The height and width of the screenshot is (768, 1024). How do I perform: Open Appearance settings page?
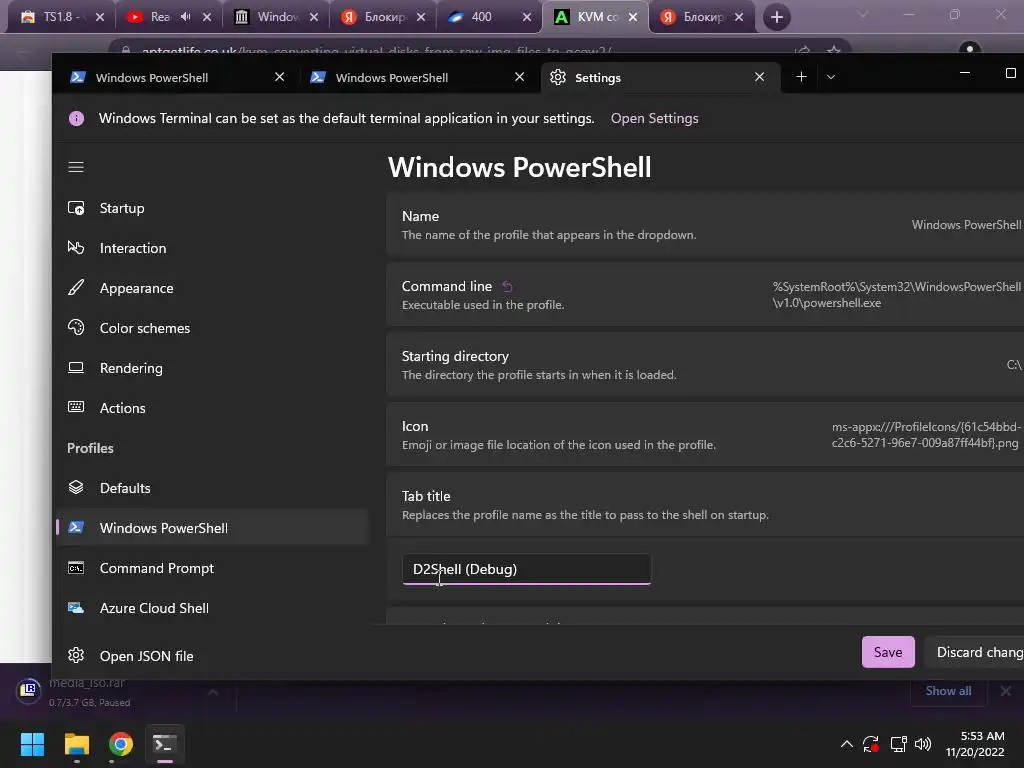pyautogui.click(x=212, y=288)
